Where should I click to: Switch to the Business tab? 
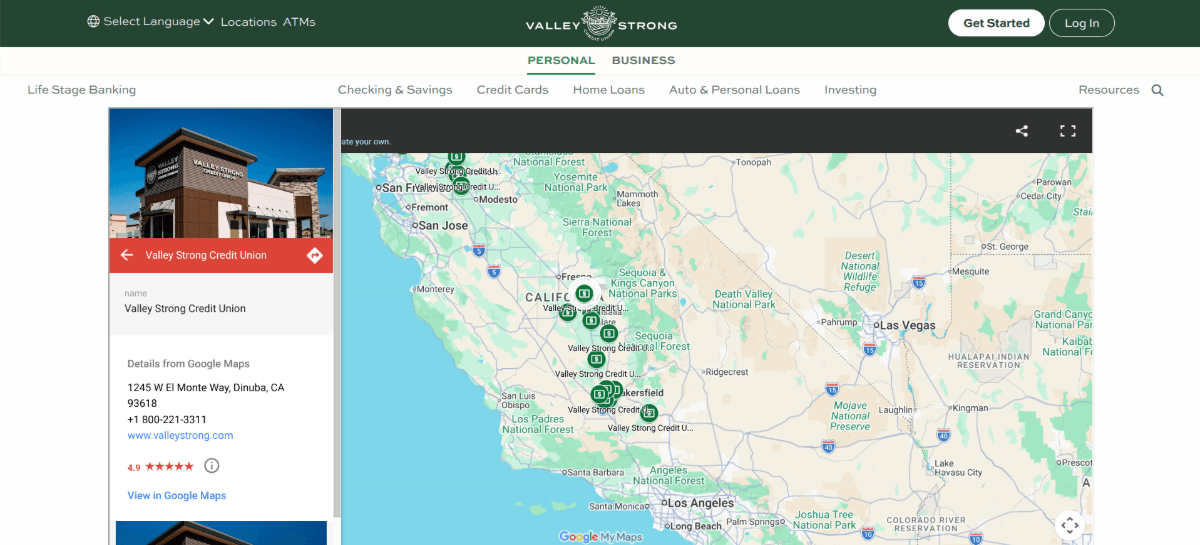(643, 60)
